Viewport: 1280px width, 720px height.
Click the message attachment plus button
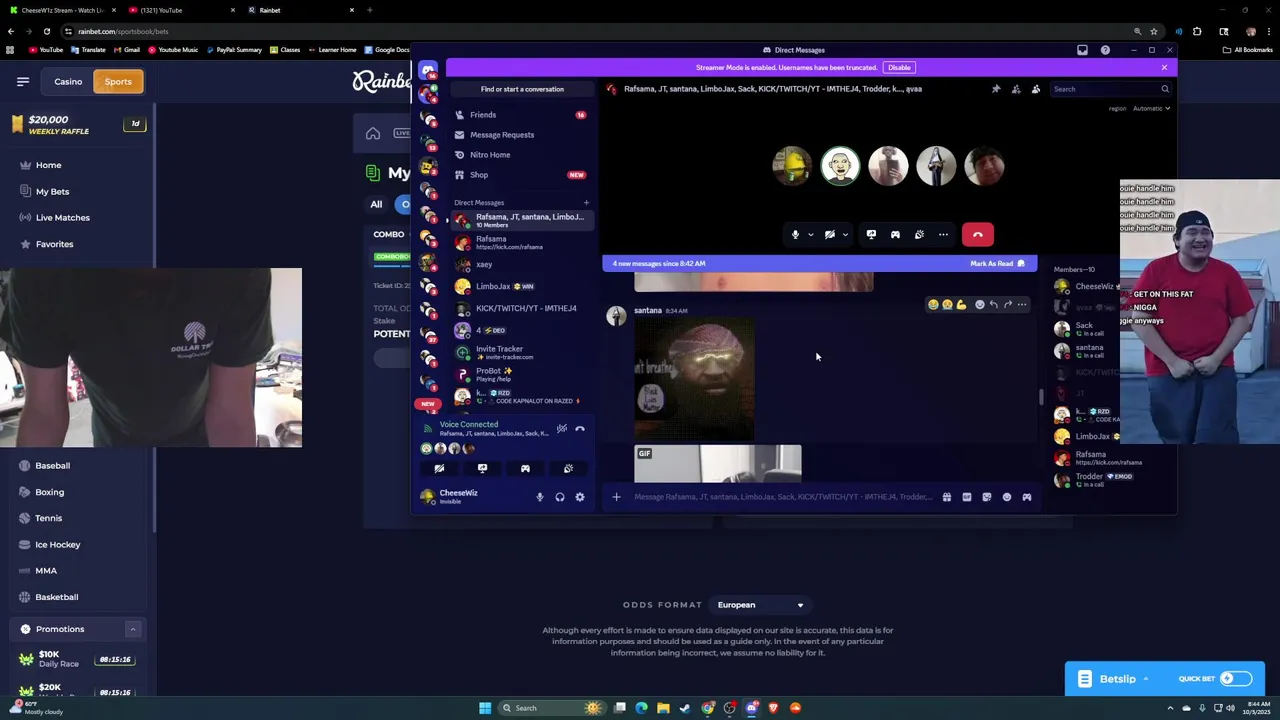click(x=616, y=497)
